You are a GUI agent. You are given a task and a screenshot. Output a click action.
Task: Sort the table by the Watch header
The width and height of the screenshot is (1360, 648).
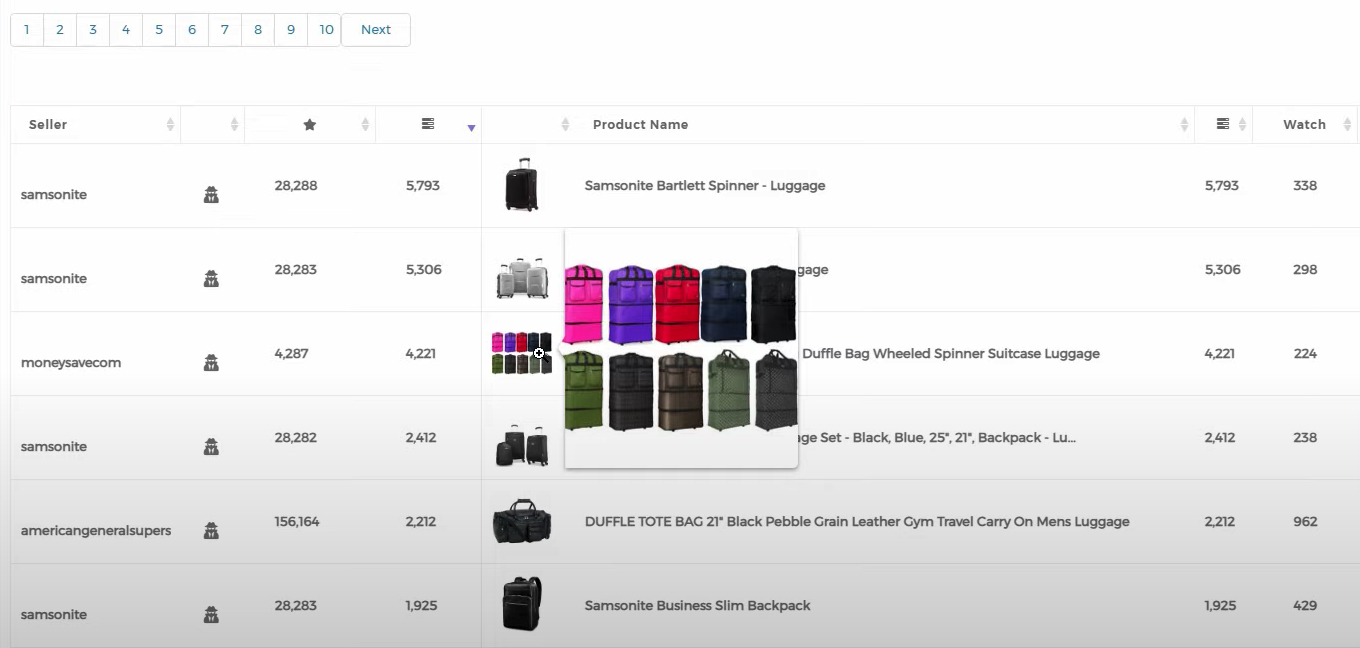[1304, 124]
